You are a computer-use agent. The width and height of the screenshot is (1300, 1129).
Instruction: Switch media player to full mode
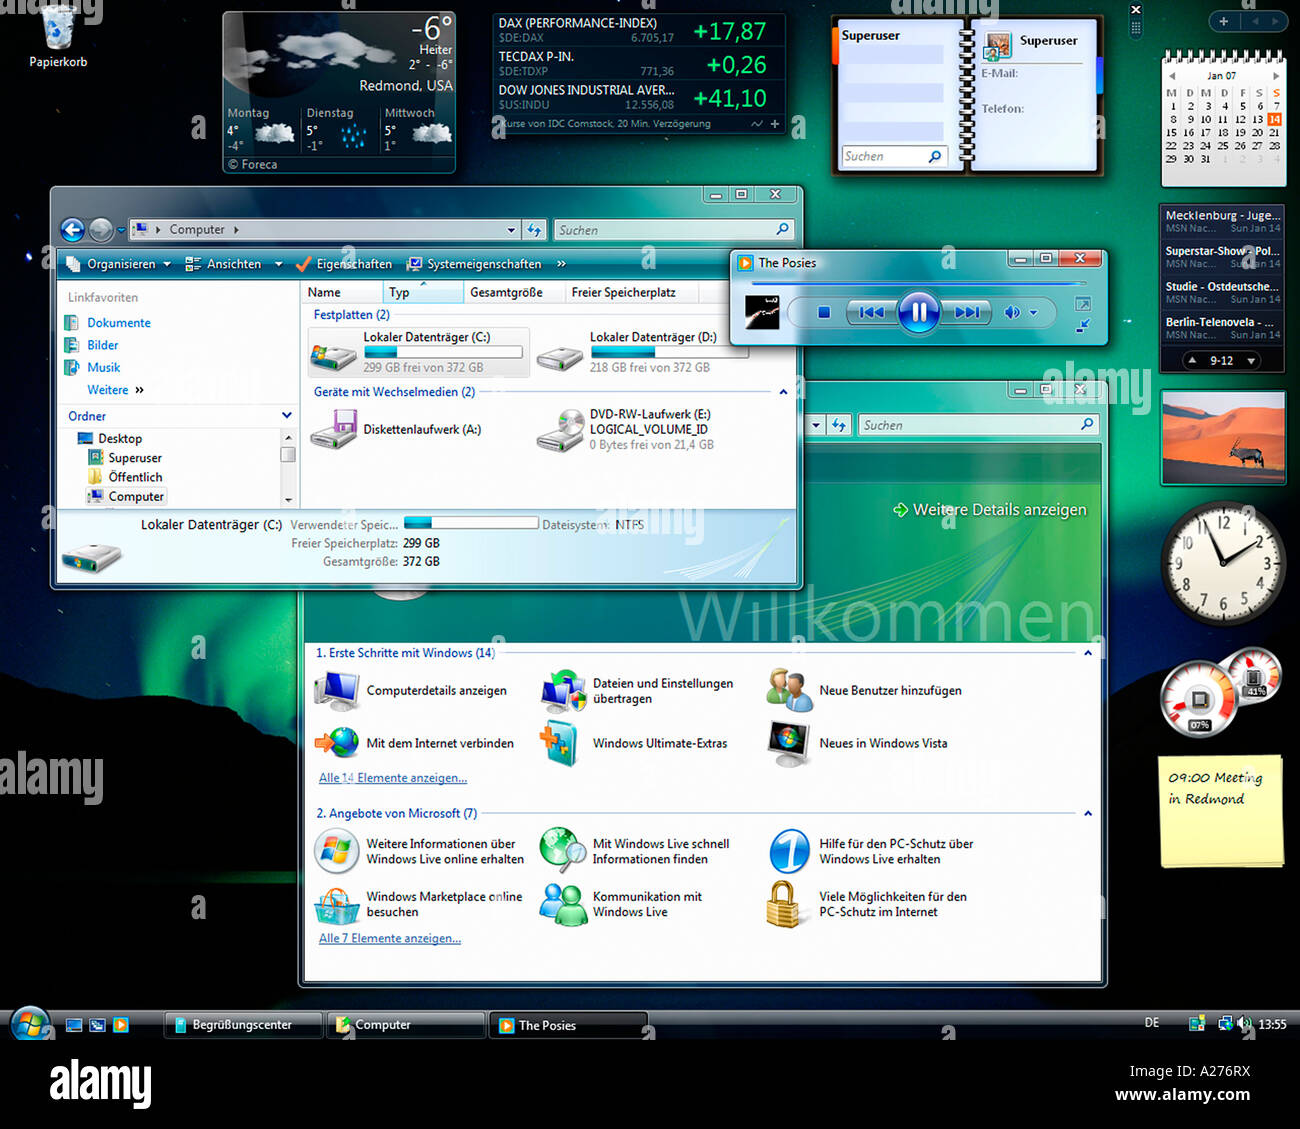1083,304
